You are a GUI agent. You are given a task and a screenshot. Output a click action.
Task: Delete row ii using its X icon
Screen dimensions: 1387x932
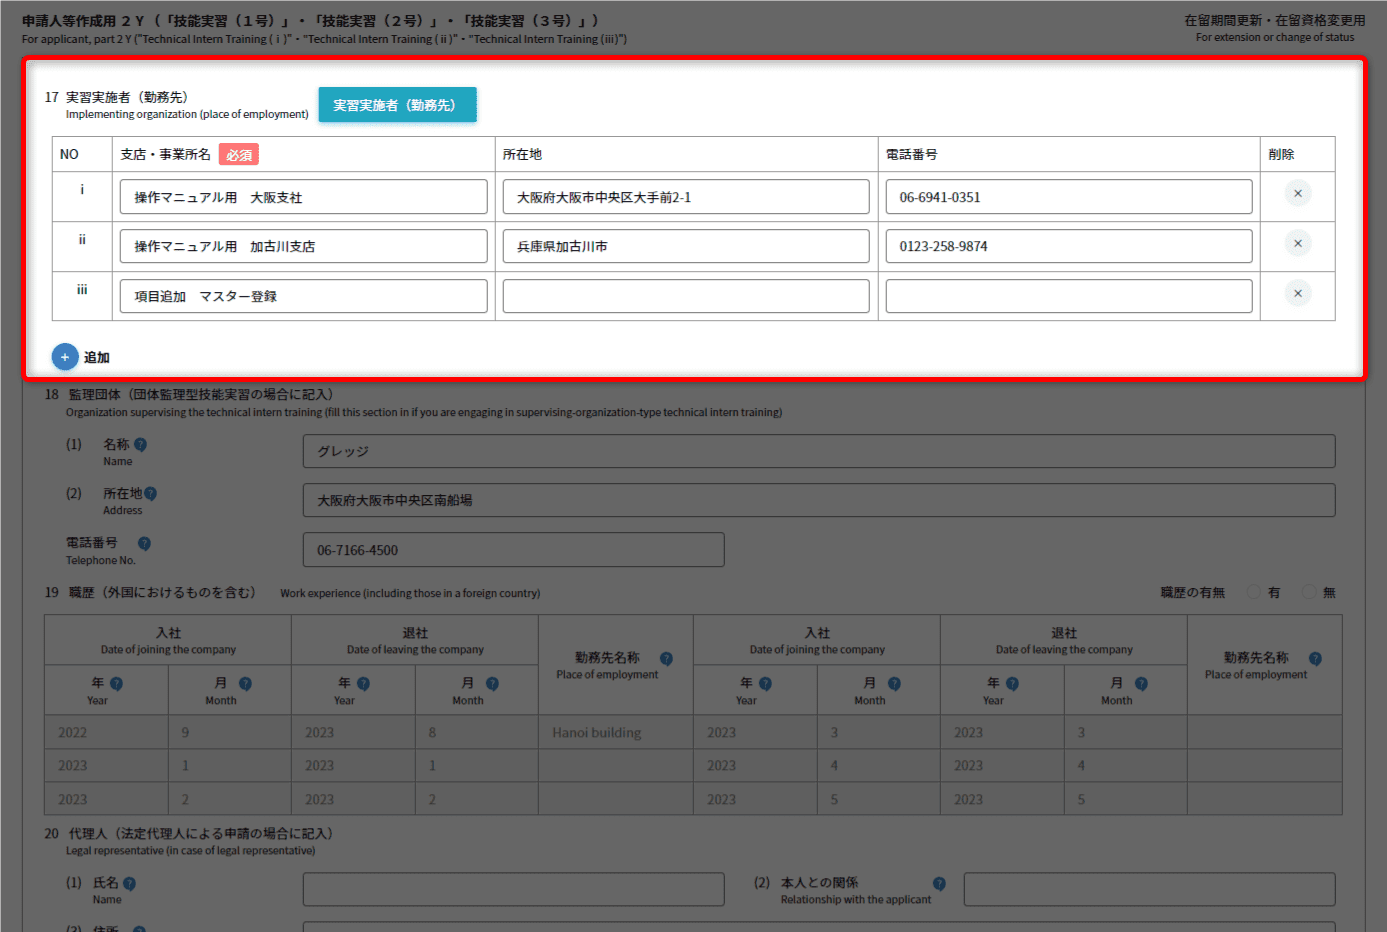click(x=1297, y=244)
